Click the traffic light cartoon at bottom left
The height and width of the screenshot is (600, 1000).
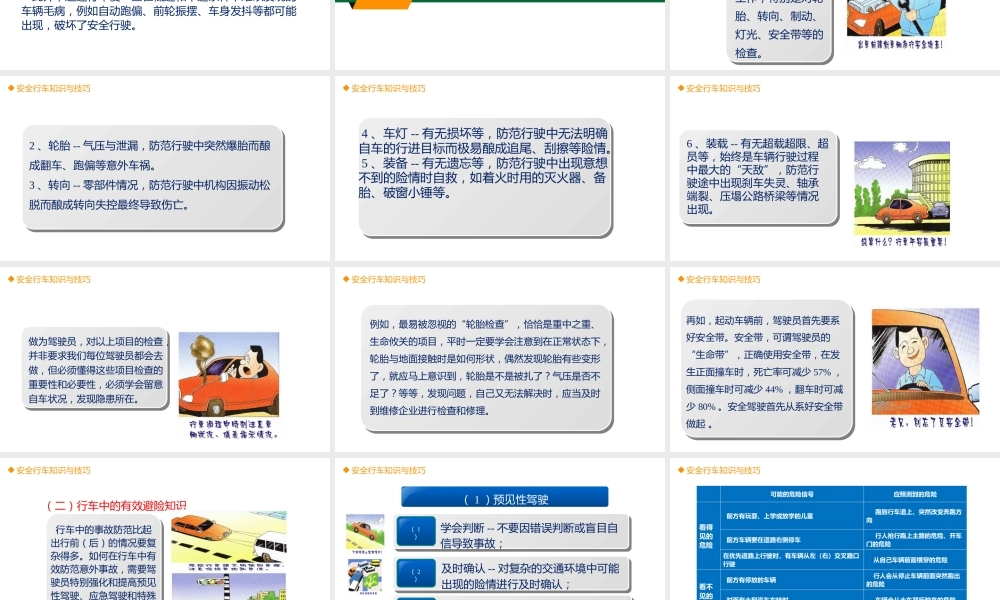coord(229,587)
